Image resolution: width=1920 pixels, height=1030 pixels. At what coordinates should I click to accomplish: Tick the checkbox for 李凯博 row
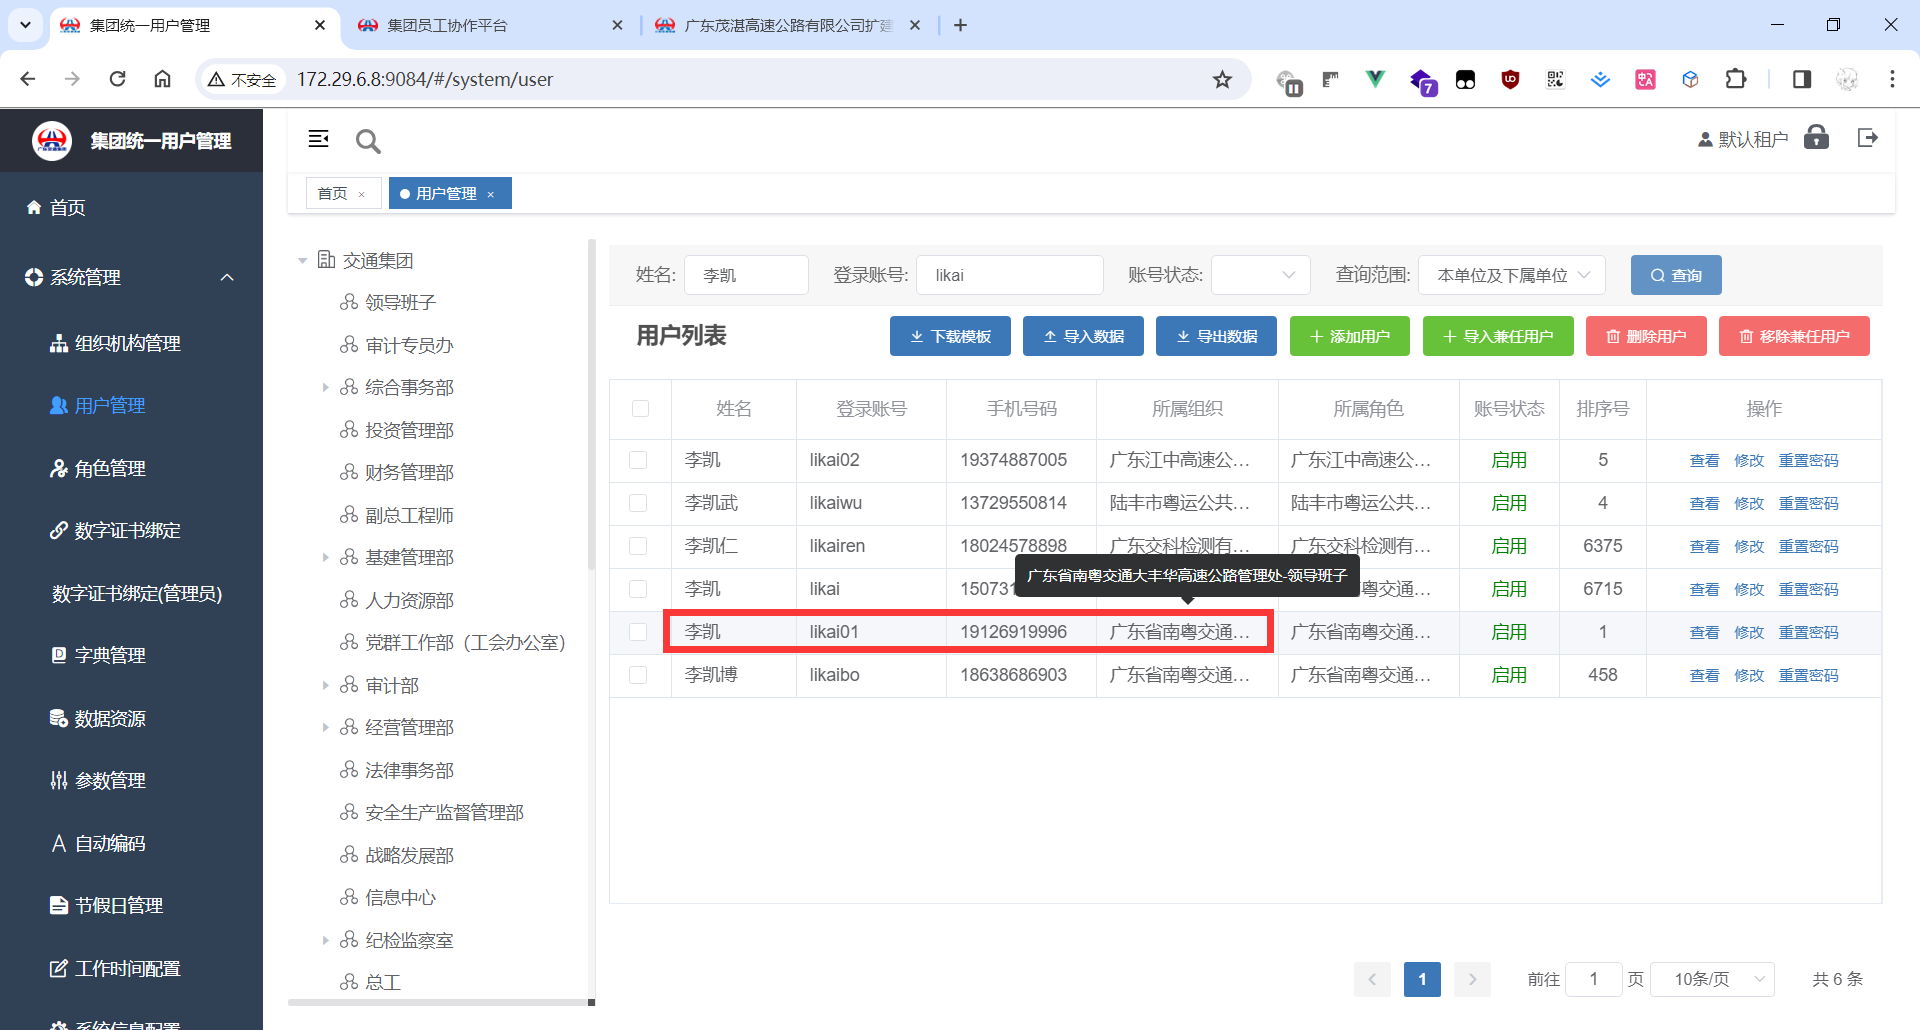click(x=638, y=675)
